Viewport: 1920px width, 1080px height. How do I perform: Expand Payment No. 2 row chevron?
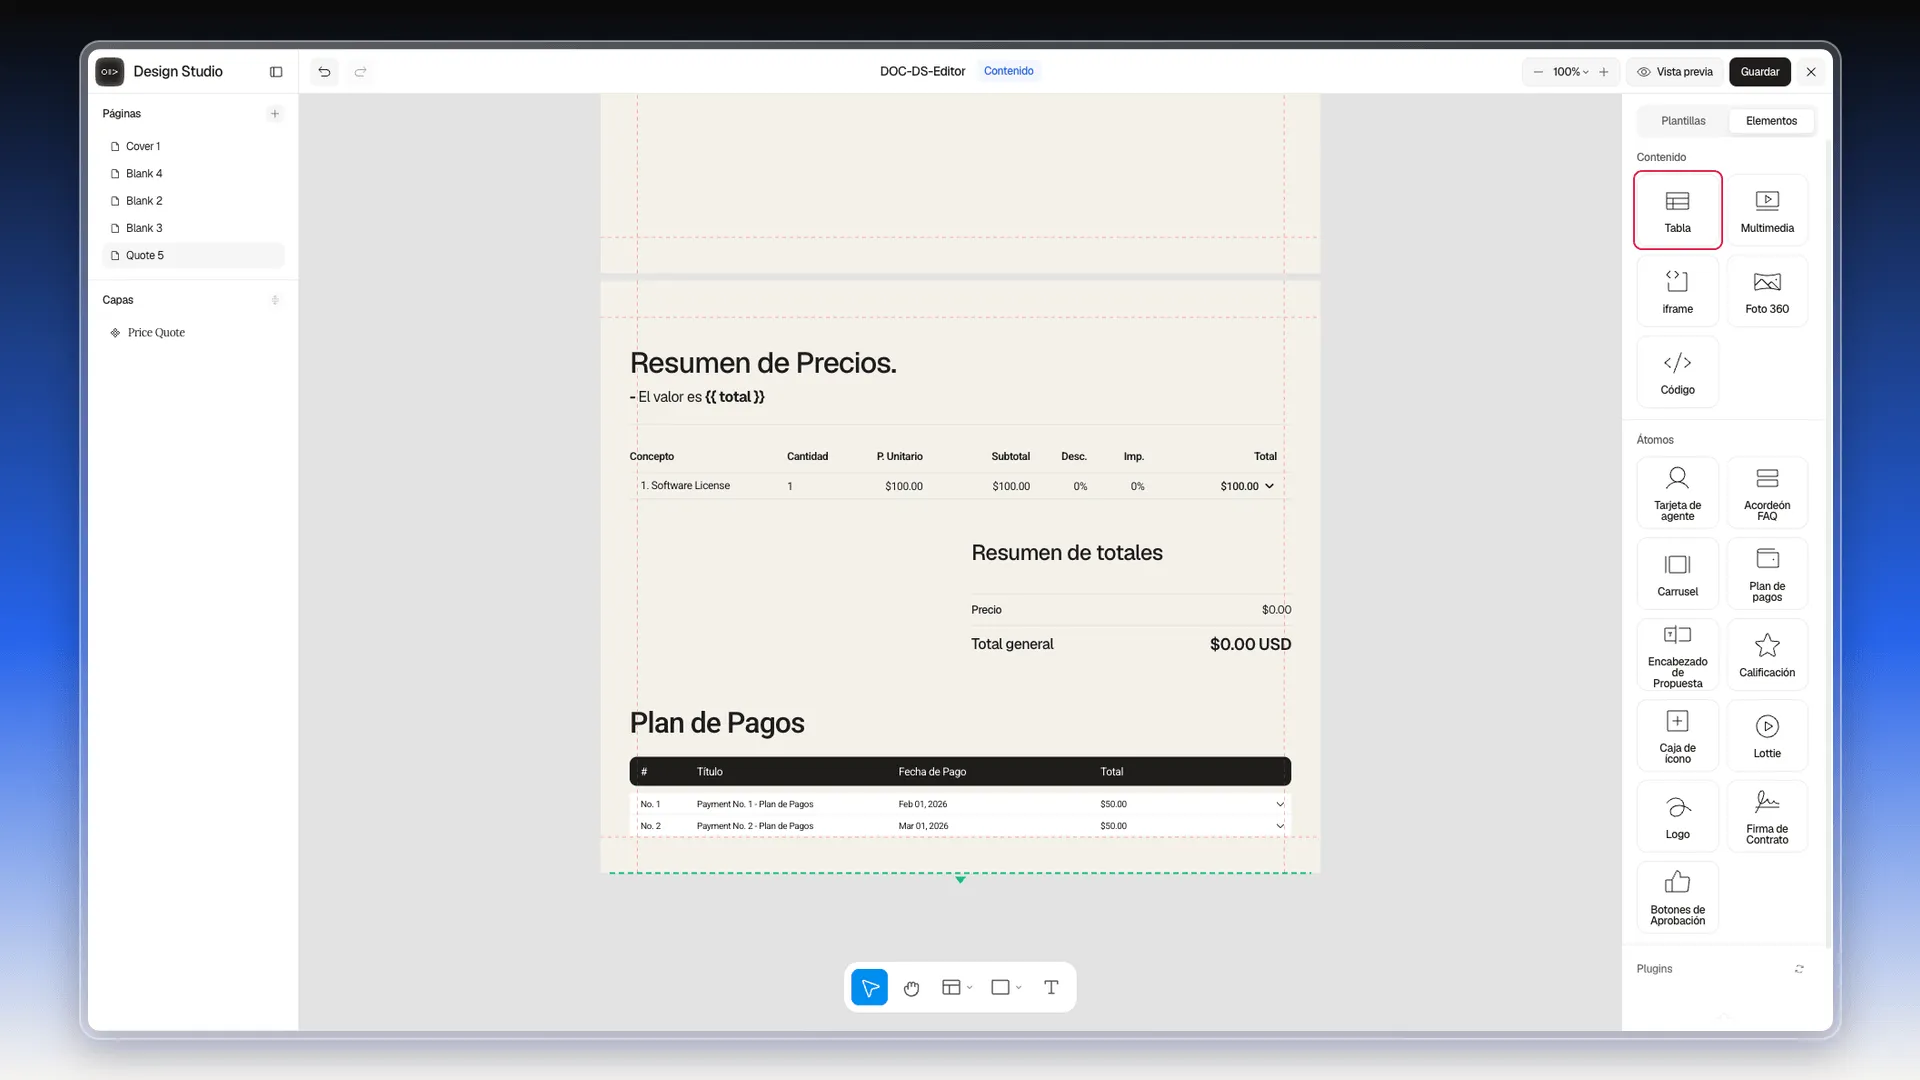coord(1280,826)
